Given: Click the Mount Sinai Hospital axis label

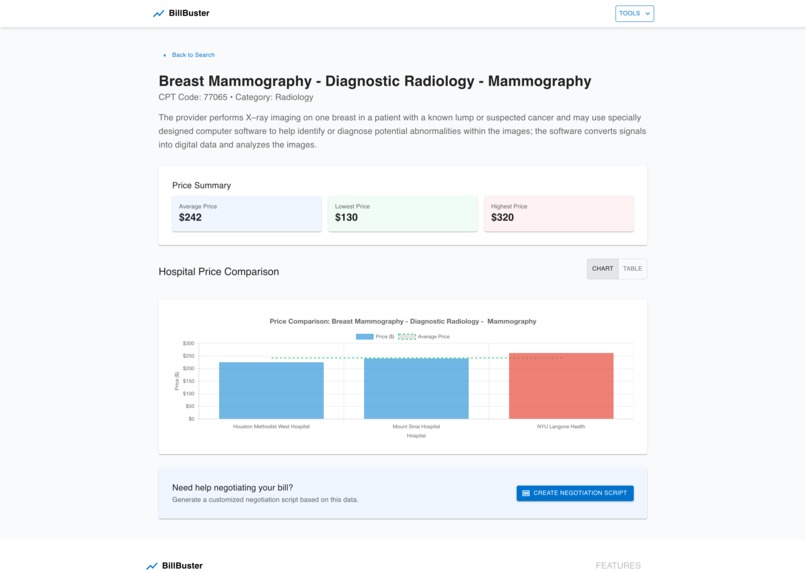Looking at the screenshot, I should tap(416, 427).
